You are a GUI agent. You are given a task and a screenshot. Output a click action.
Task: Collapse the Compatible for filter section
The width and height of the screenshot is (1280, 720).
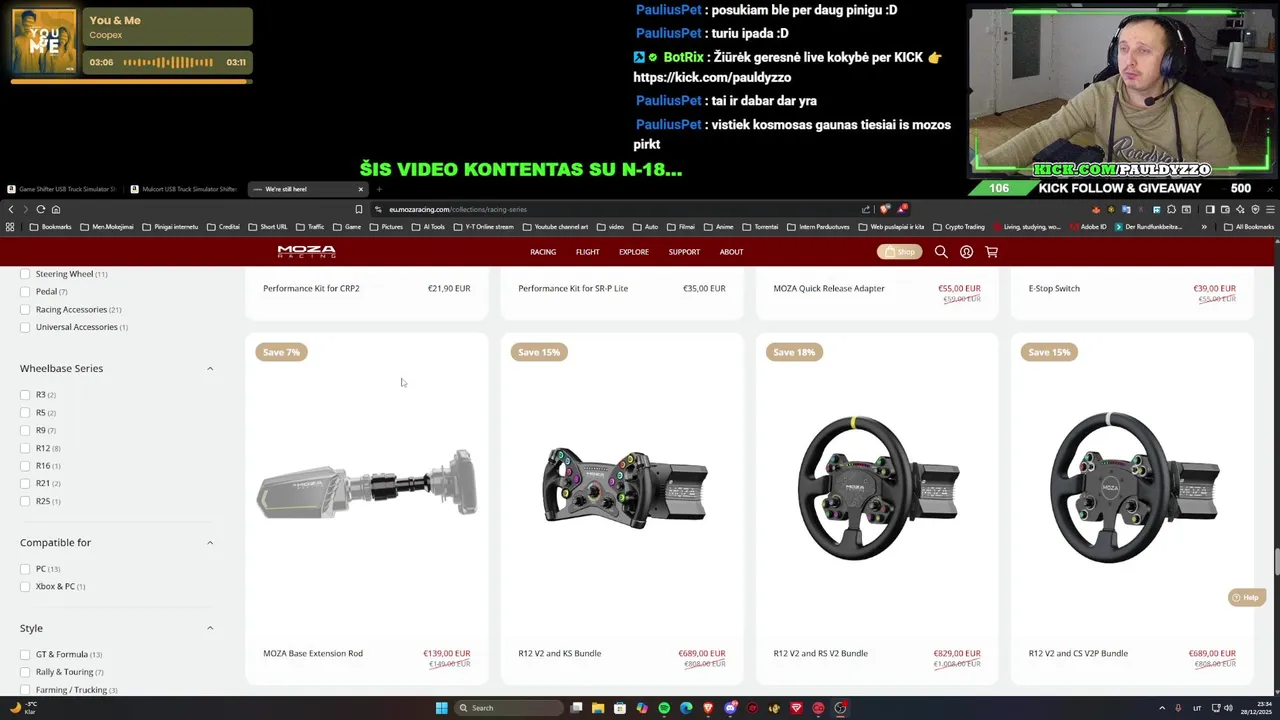pyautogui.click(x=210, y=543)
